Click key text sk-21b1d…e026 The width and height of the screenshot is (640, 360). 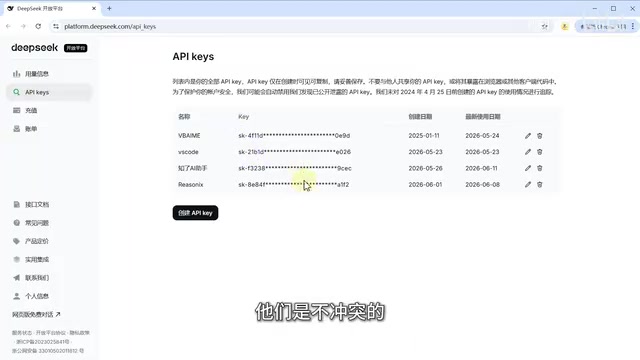[295, 152]
